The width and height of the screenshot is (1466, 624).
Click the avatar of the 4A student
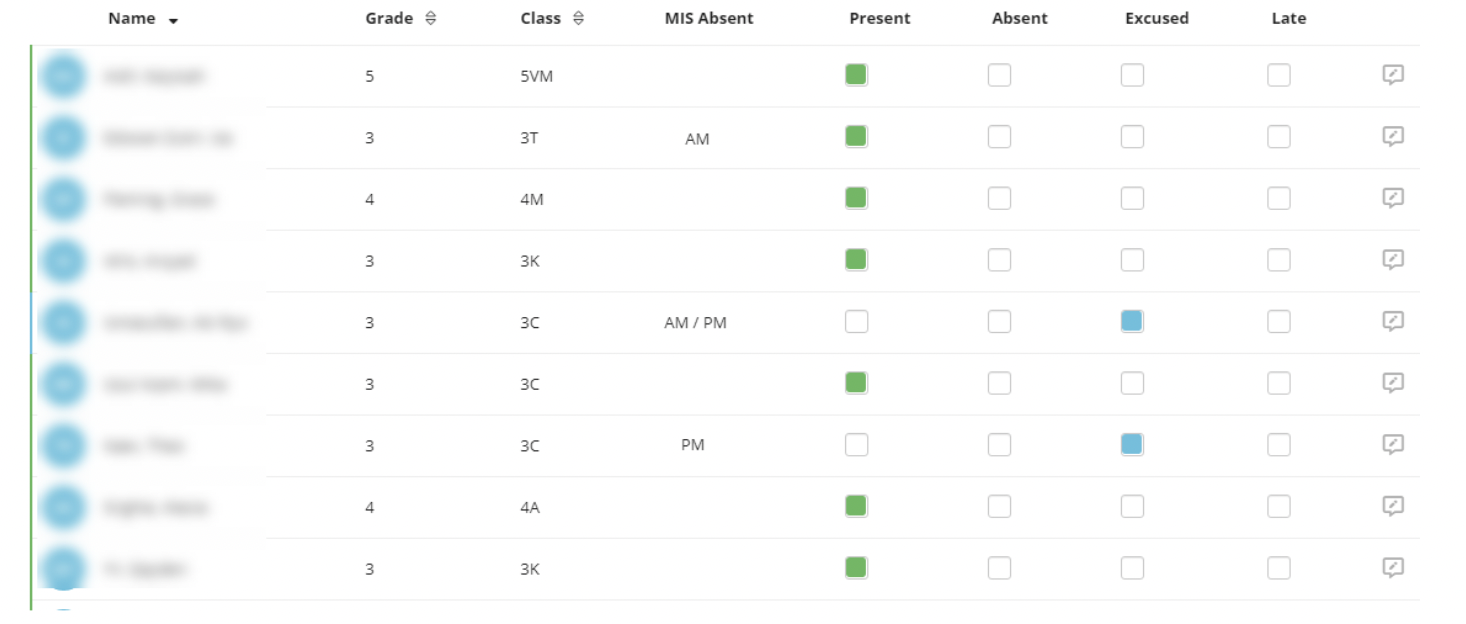(x=63, y=508)
